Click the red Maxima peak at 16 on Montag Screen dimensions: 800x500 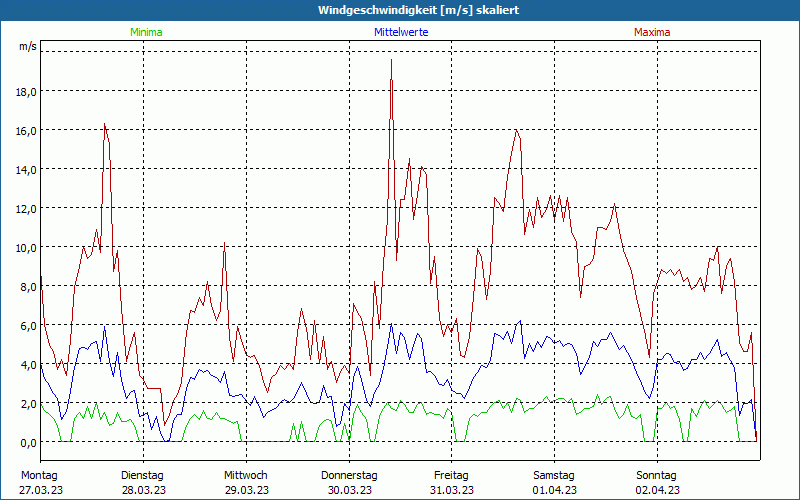click(x=104, y=124)
